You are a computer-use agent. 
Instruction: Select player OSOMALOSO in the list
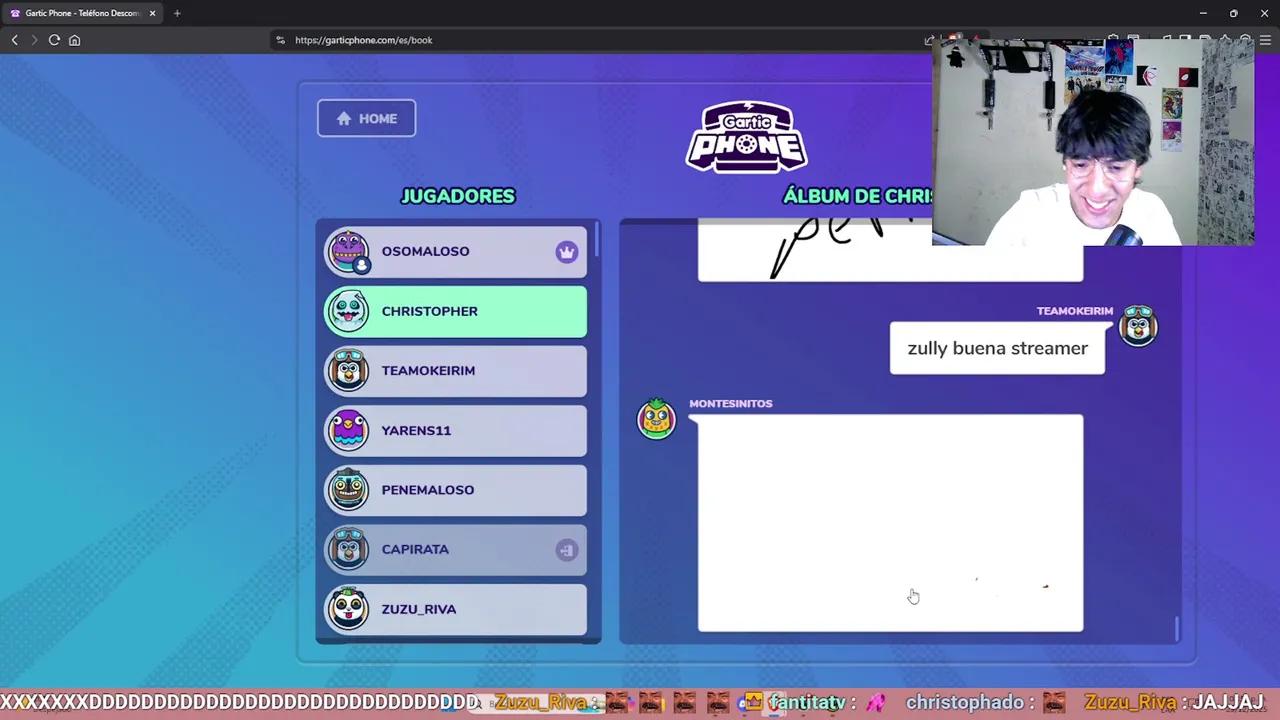point(455,252)
